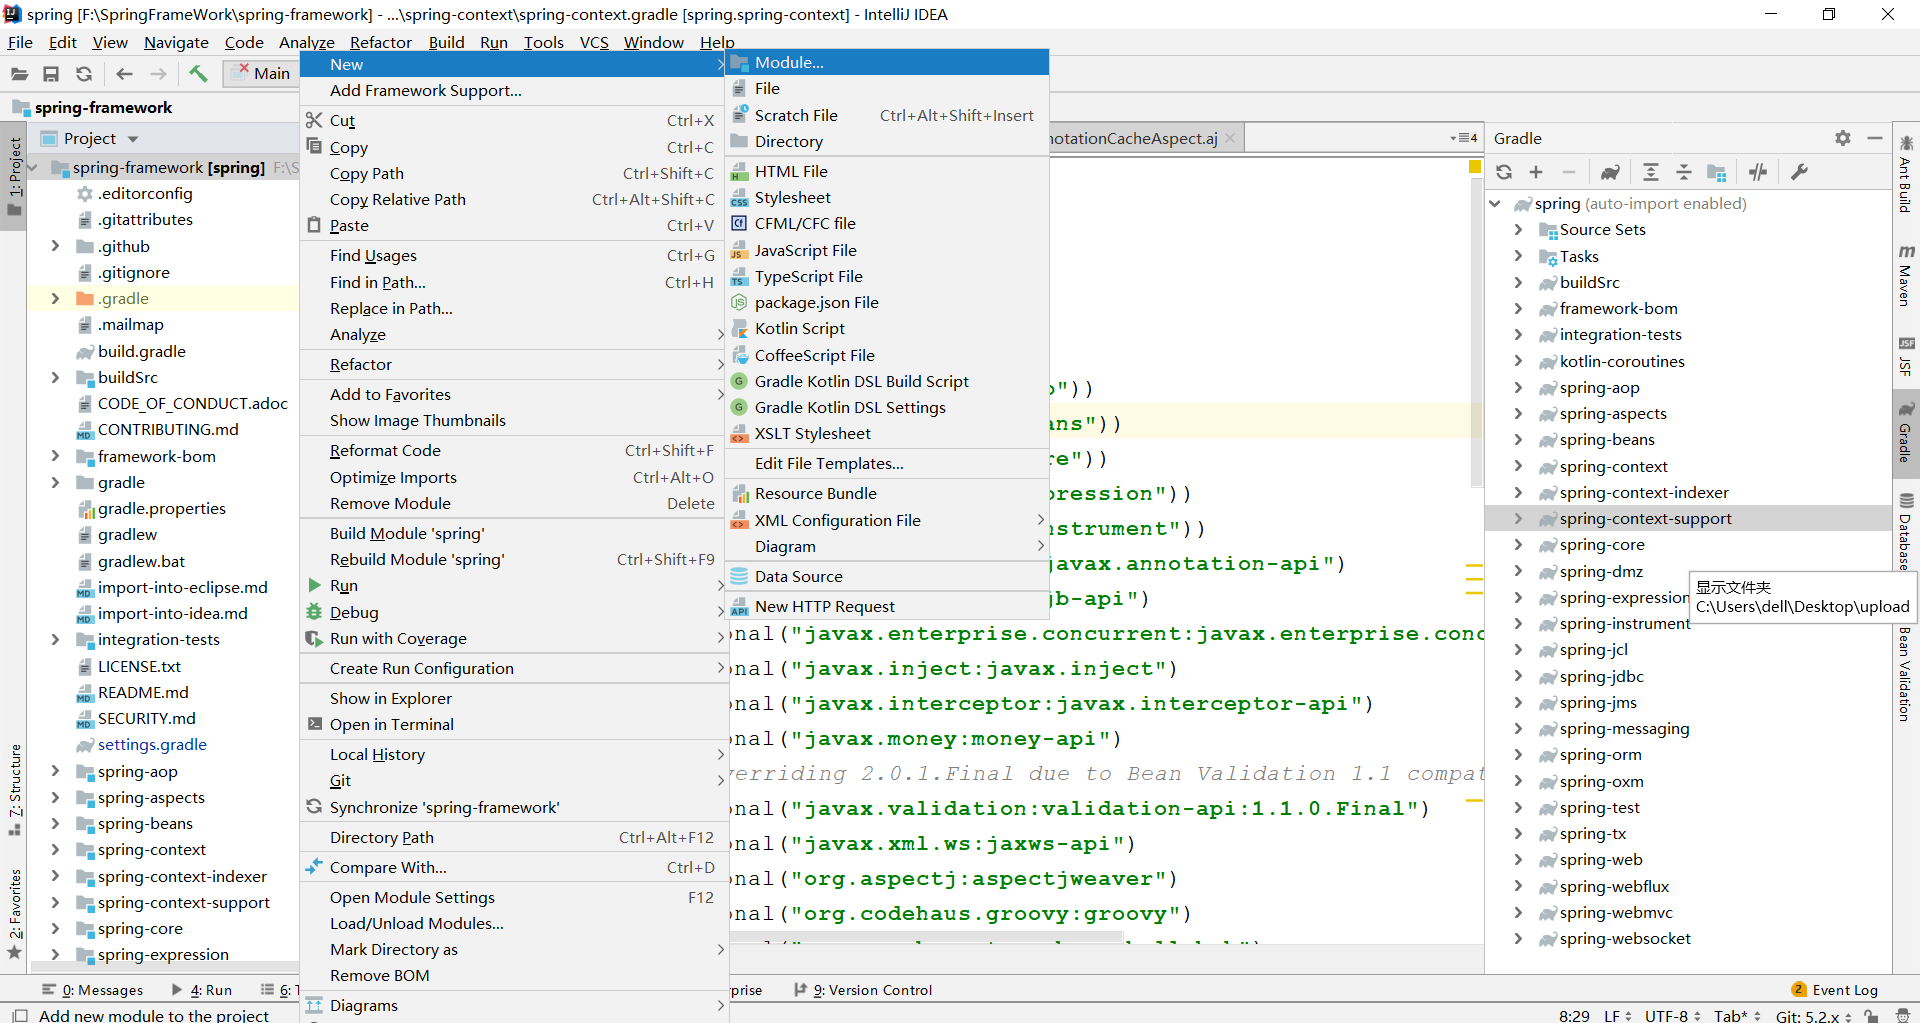This screenshot has width=1920, height=1023.
Task: Click the plus icon to attach Gradle project
Action: pyautogui.click(x=1536, y=172)
